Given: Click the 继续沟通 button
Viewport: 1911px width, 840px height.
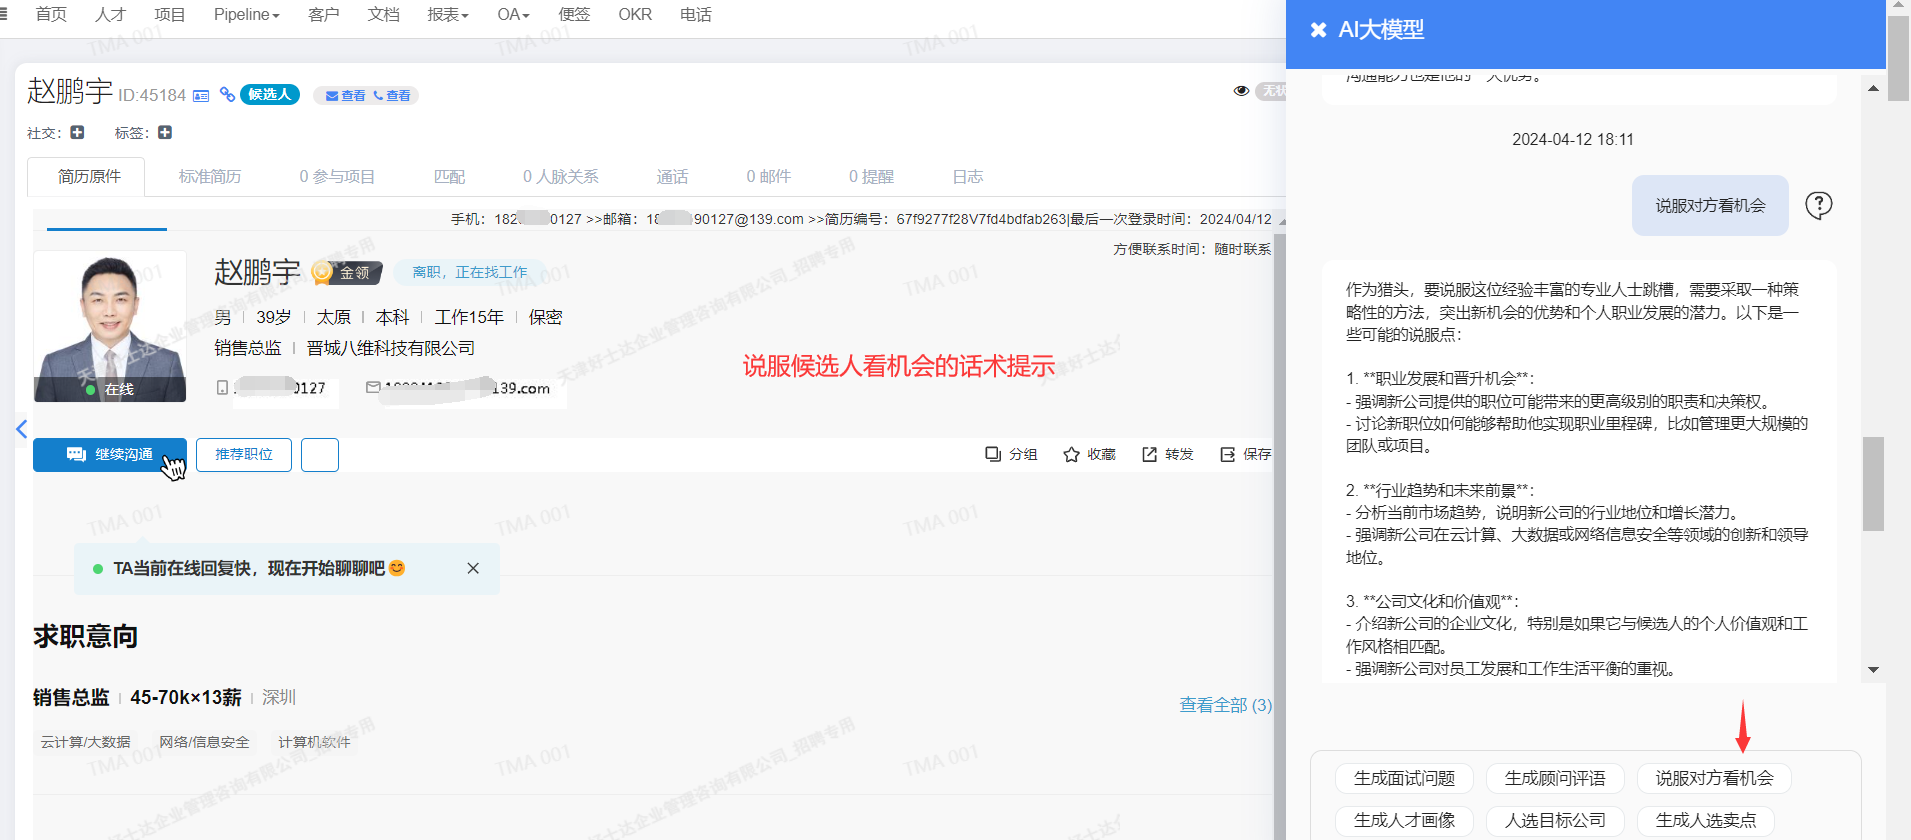Looking at the screenshot, I should [110, 454].
